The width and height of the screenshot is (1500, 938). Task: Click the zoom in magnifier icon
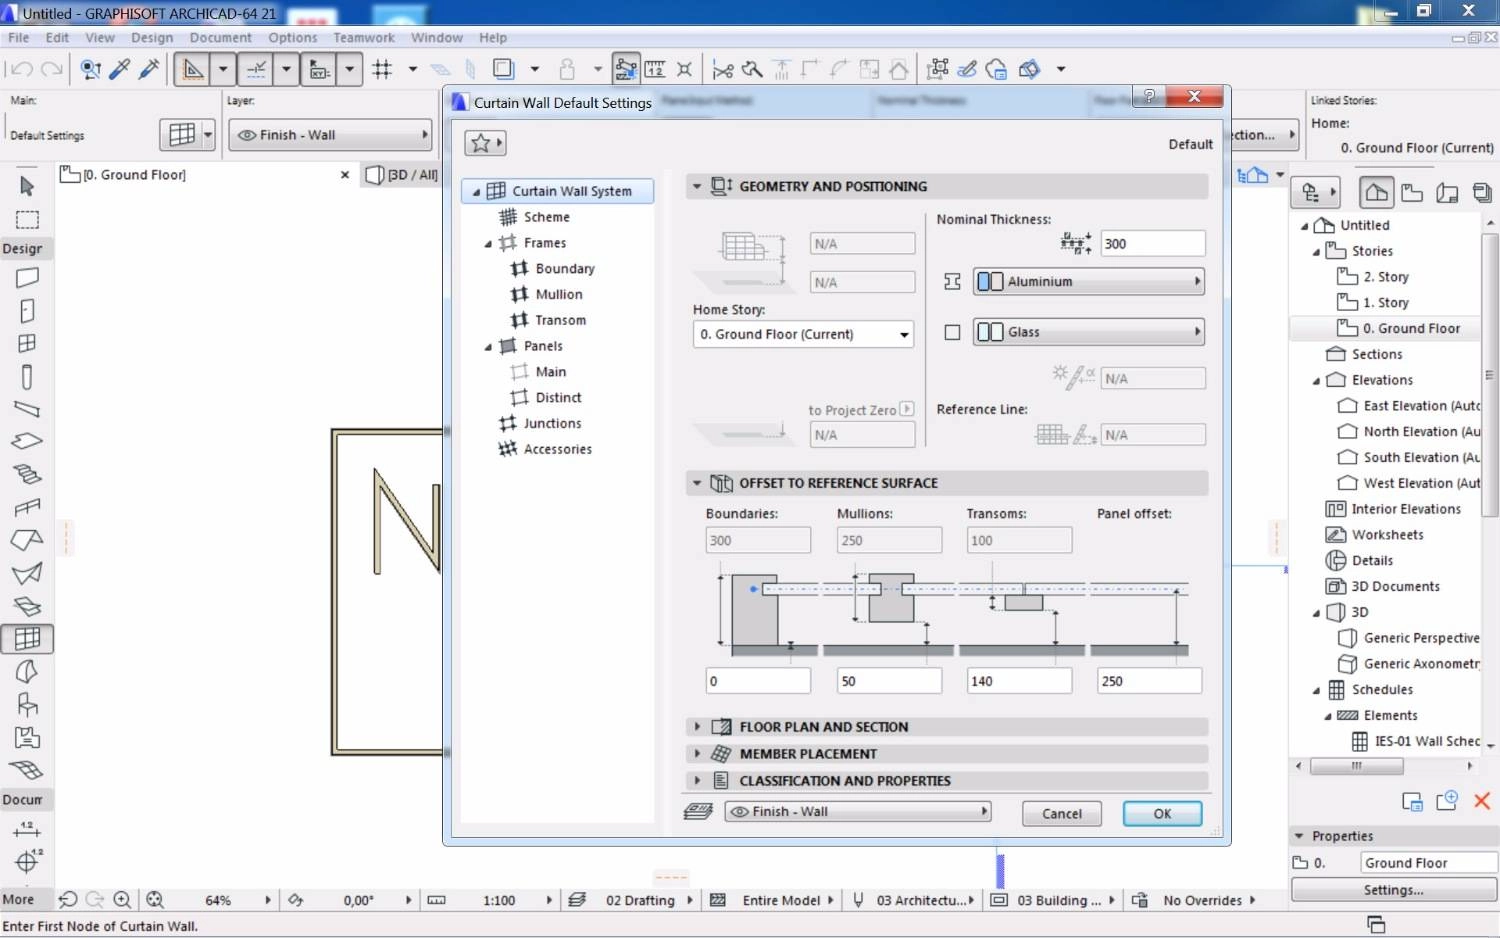(122, 900)
